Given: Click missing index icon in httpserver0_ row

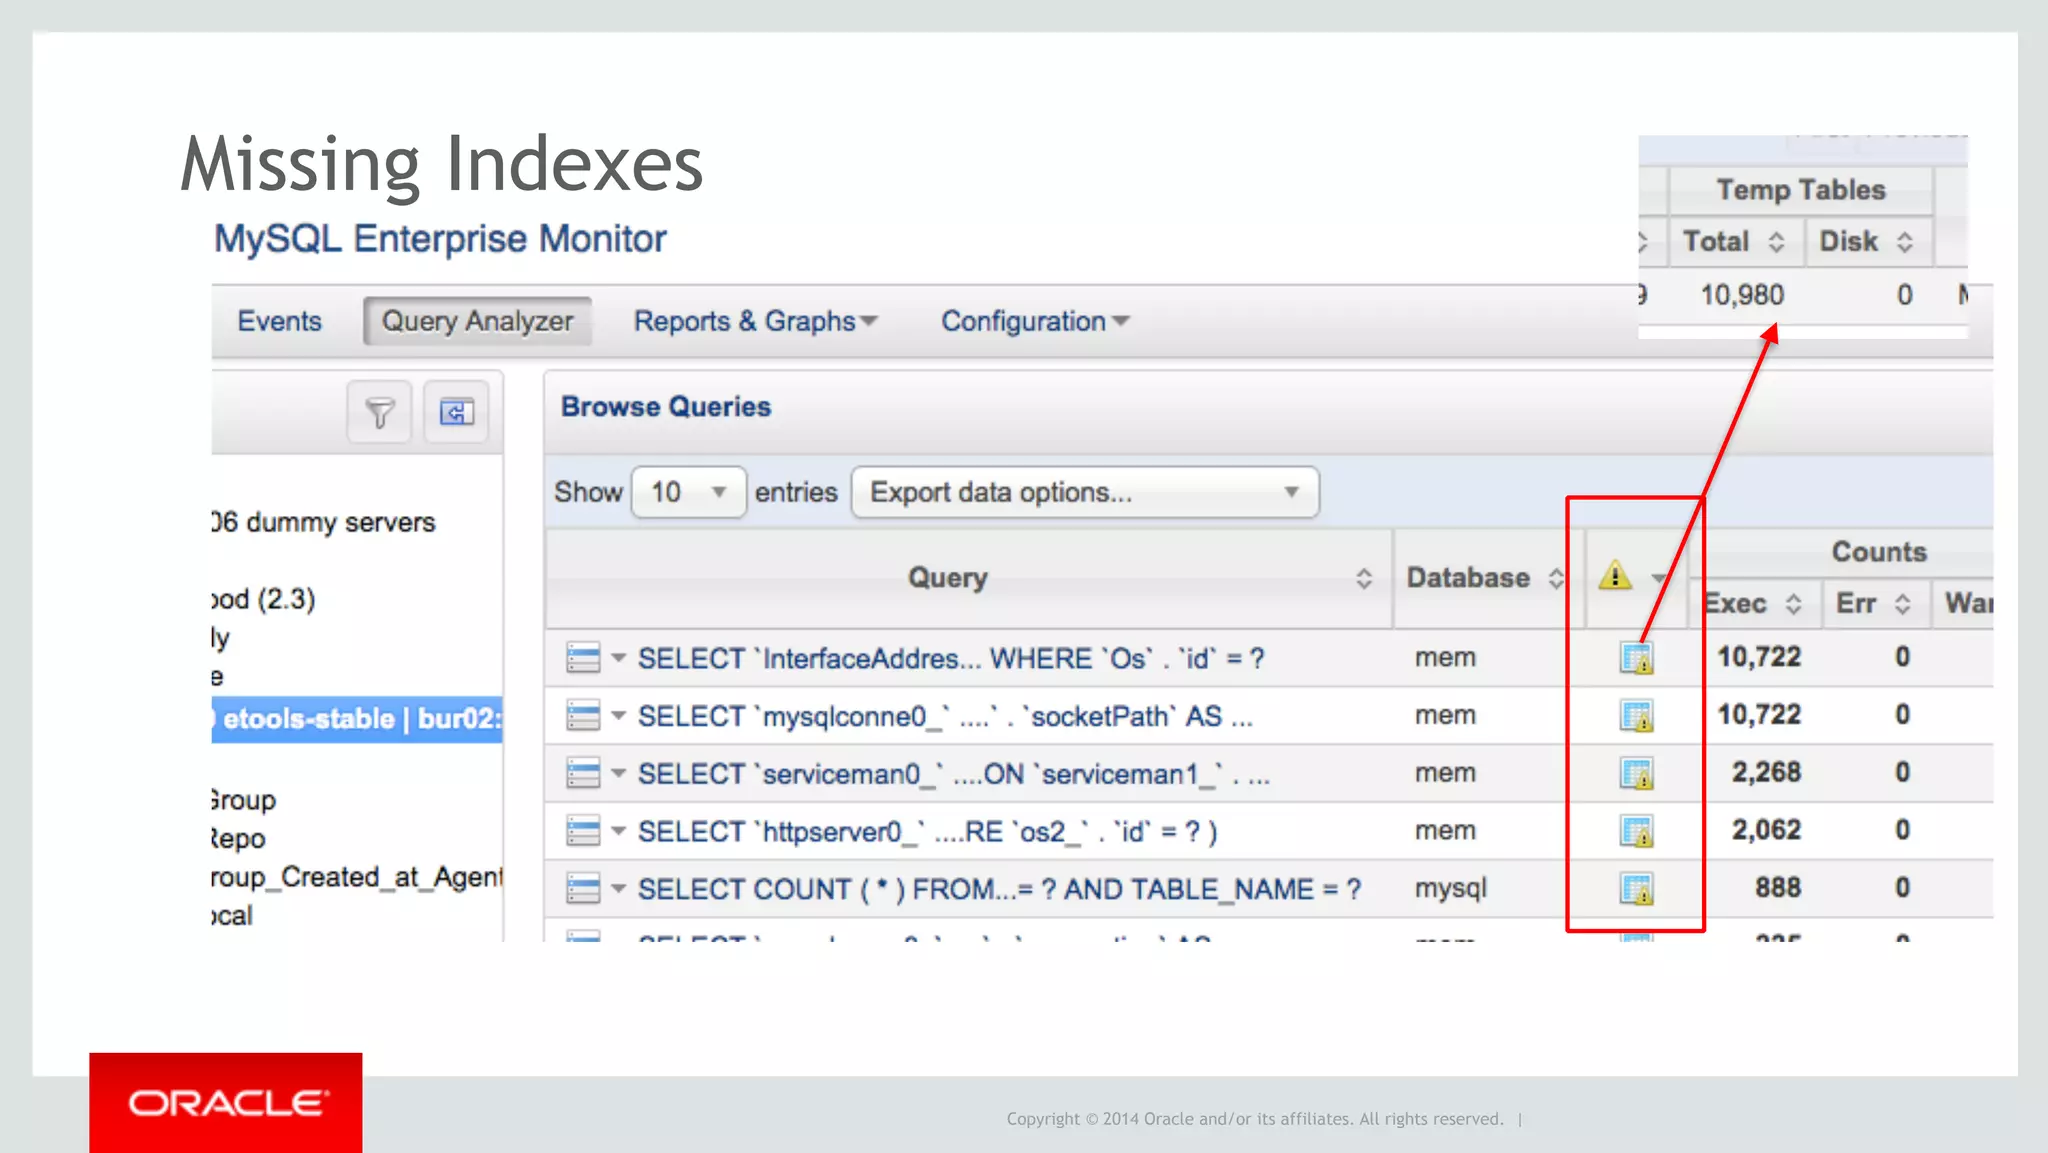Looking at the screenshot, I should click(1637, 831).
